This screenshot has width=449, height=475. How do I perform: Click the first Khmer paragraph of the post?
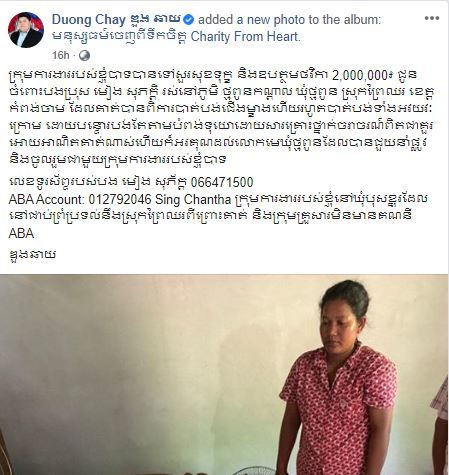coord(222,117)
